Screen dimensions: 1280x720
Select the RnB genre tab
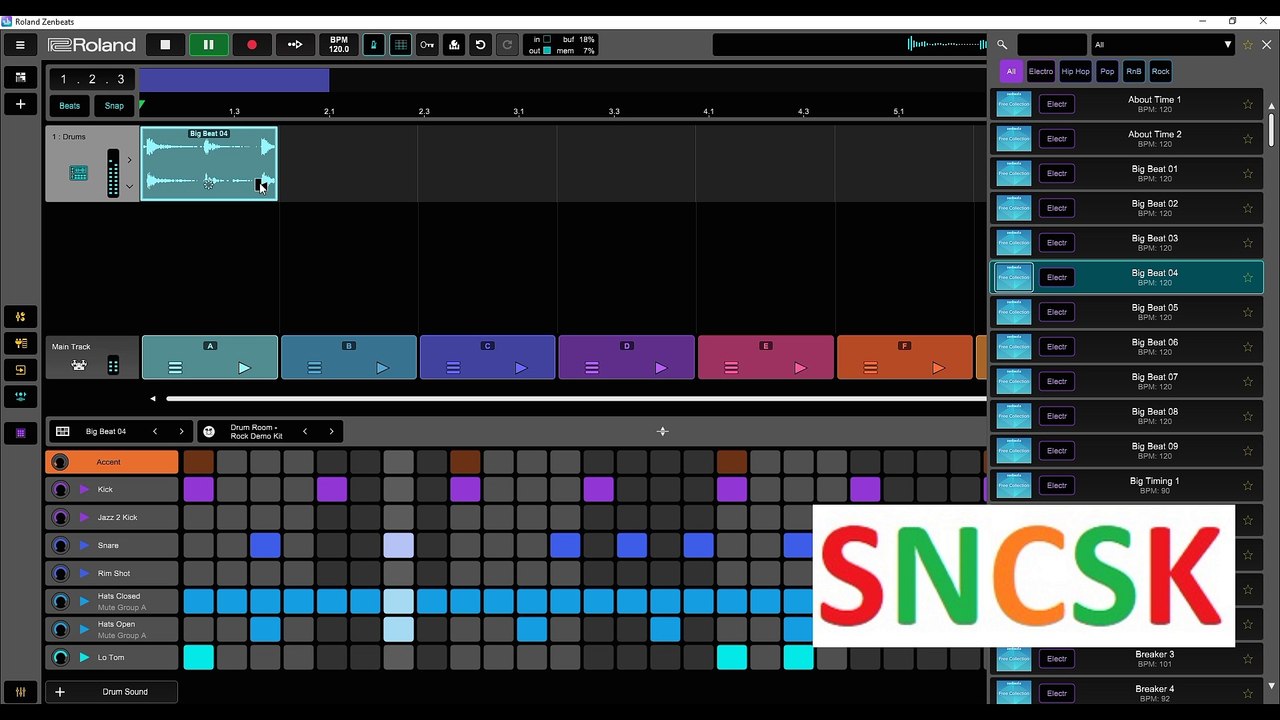click(x=1133, y=71)
